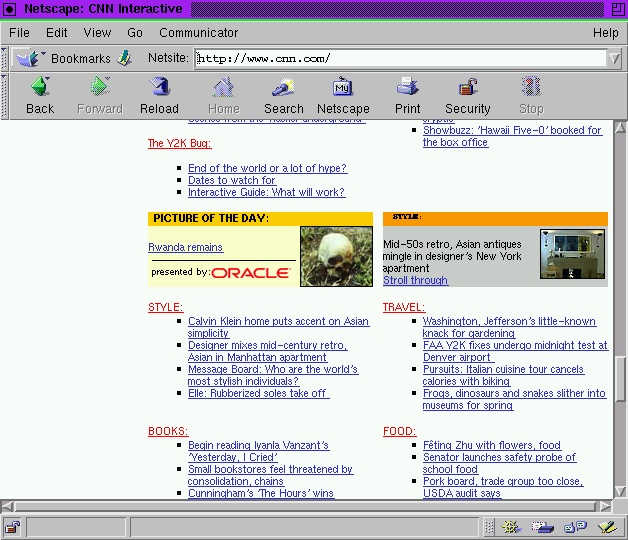The image size is (628, 540).
Task: Open Cunningham's The Hours wins link
Action: click(261, 493)
